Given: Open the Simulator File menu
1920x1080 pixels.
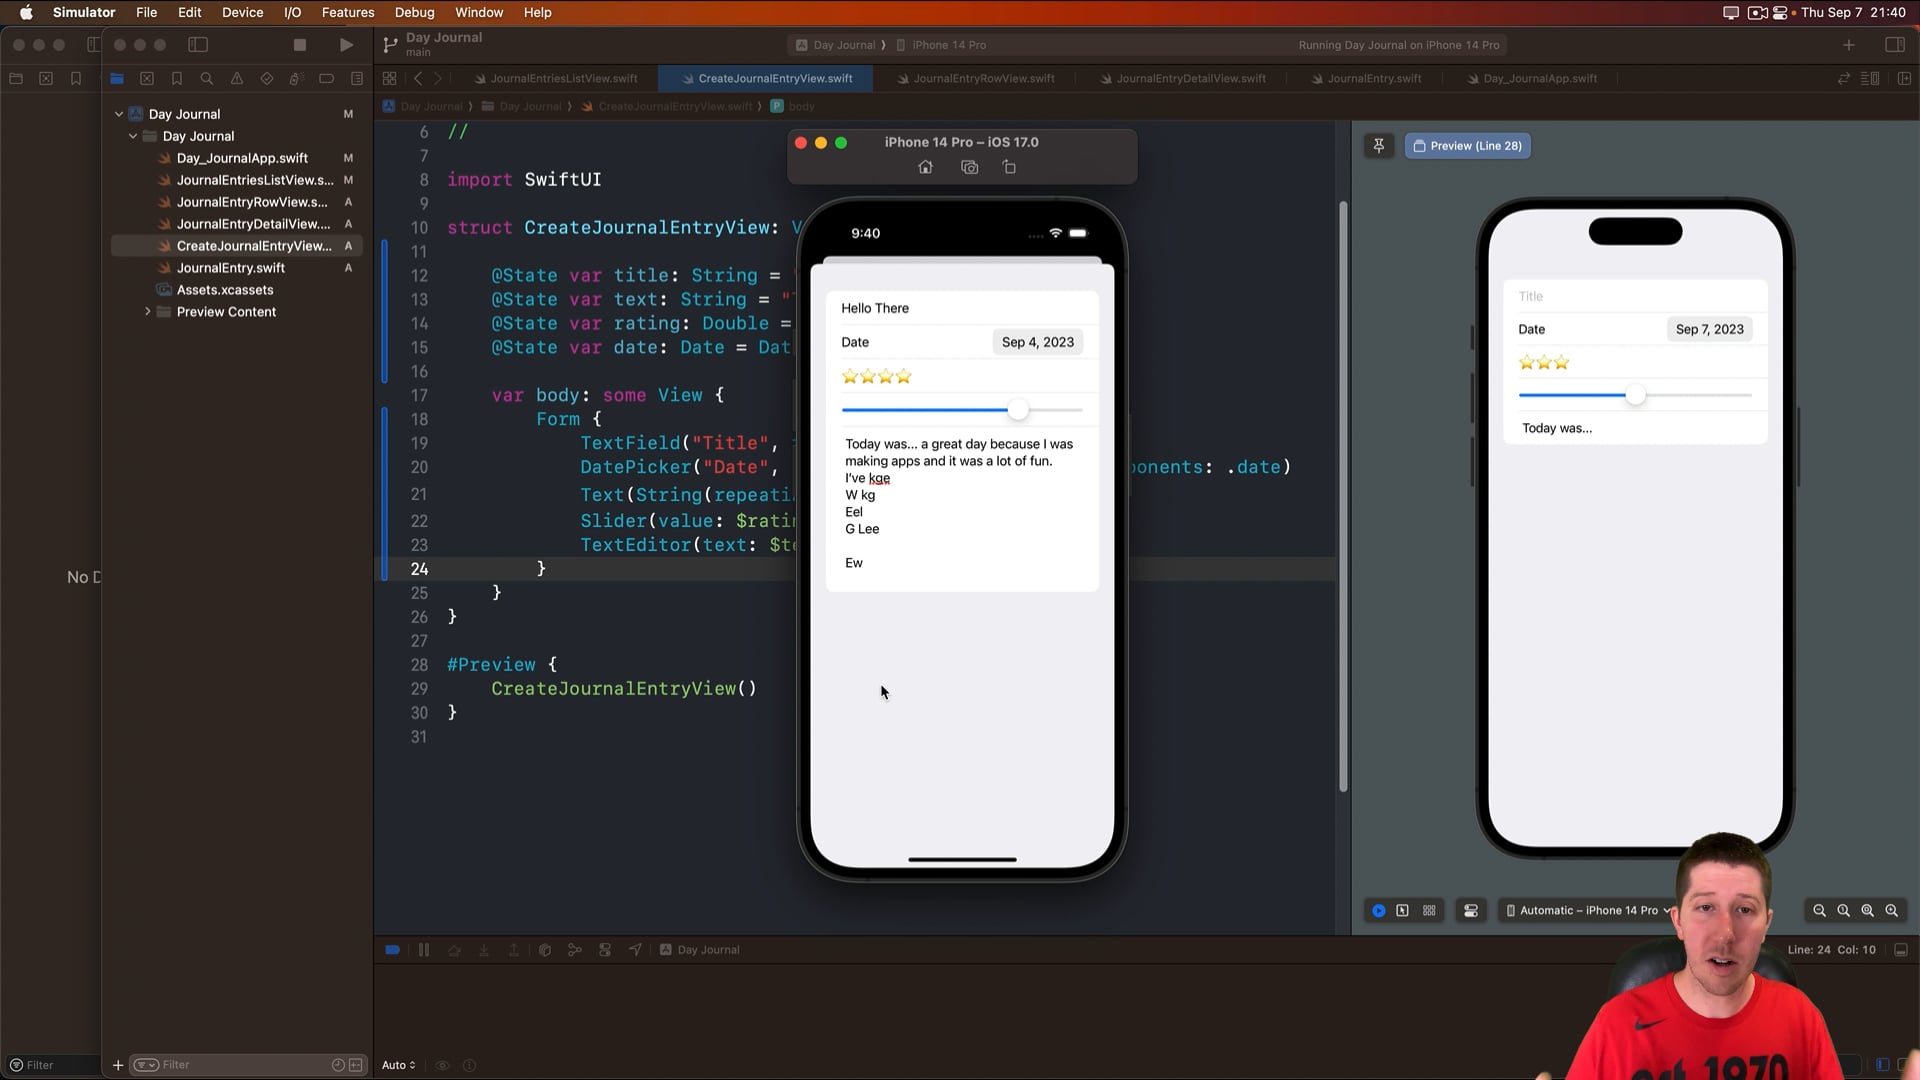Looking at the screenshot, I should coord(146,13).
